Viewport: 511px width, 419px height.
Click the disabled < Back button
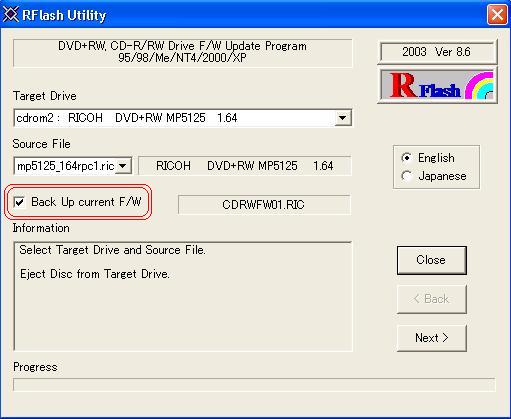tap(431, 299)
